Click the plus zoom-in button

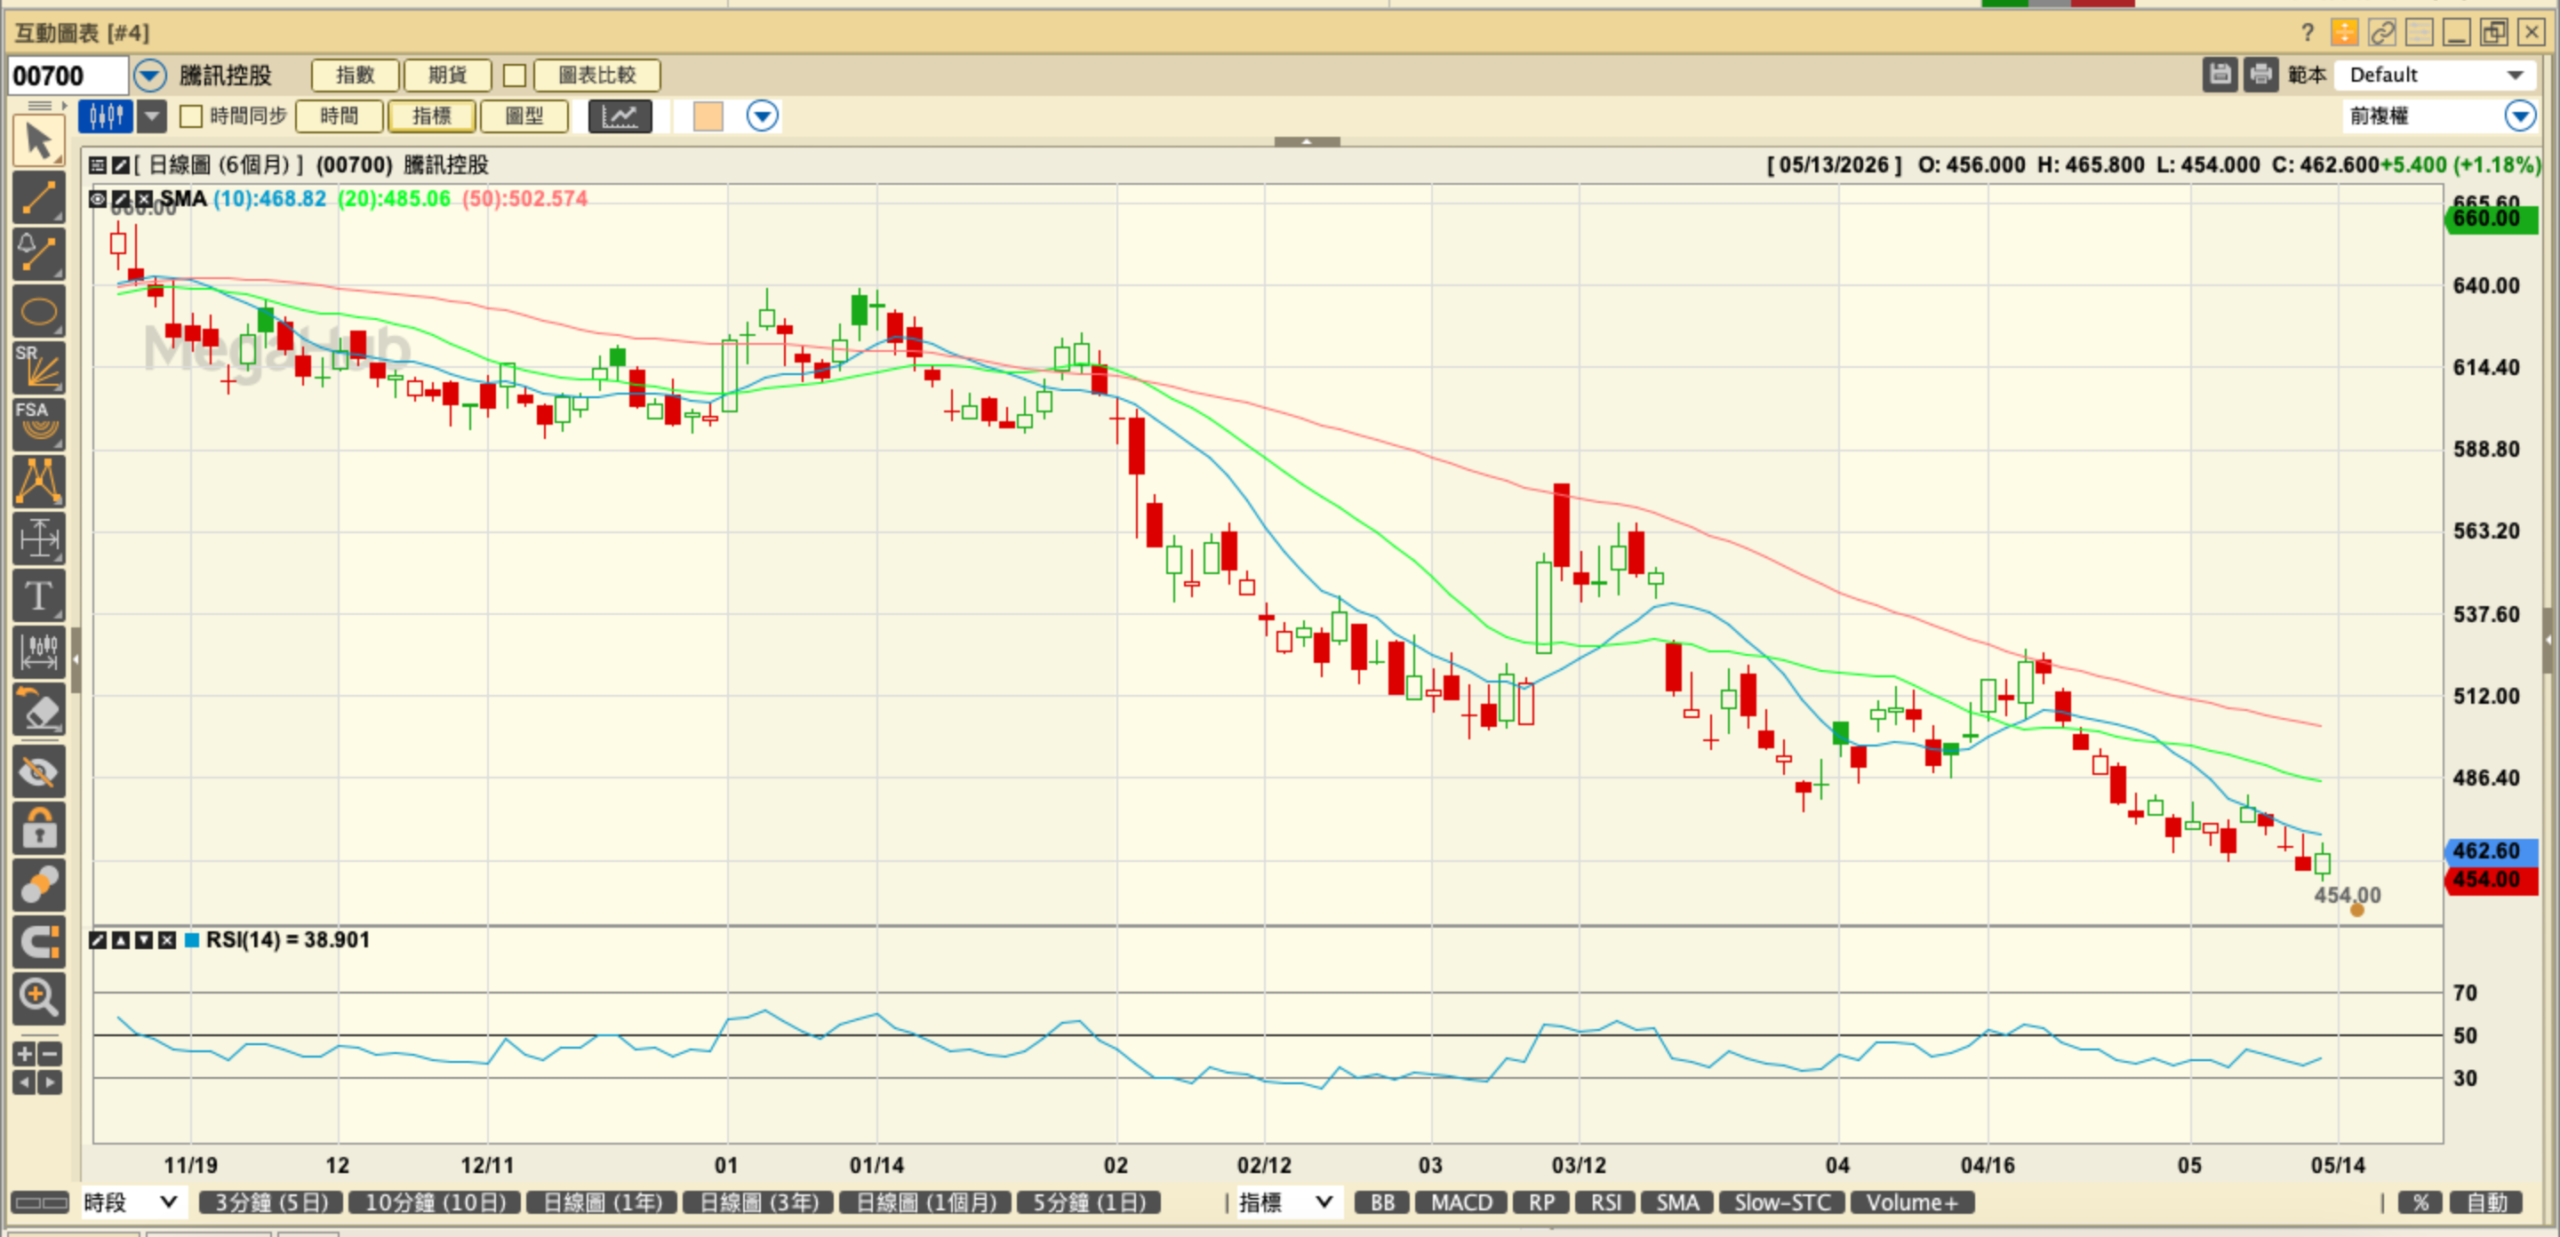(25, 1053)
